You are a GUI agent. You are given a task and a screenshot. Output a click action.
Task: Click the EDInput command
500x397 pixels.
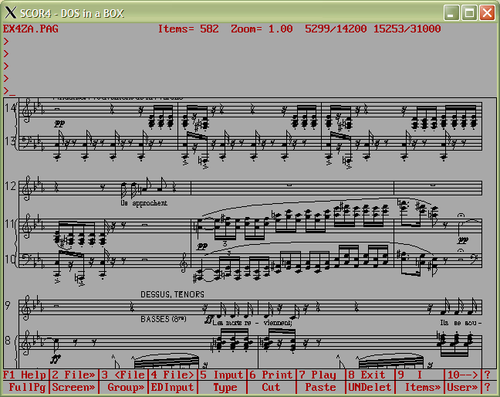(x=172, y=387)
